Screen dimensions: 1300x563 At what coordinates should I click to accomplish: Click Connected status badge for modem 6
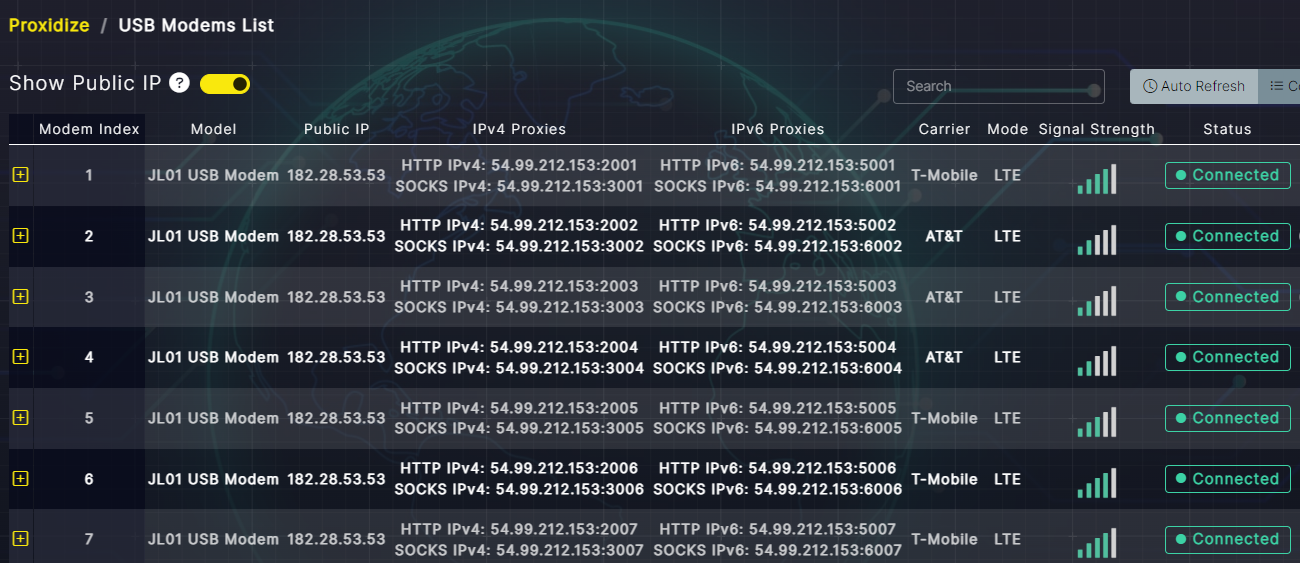(x=1227, y=479)
